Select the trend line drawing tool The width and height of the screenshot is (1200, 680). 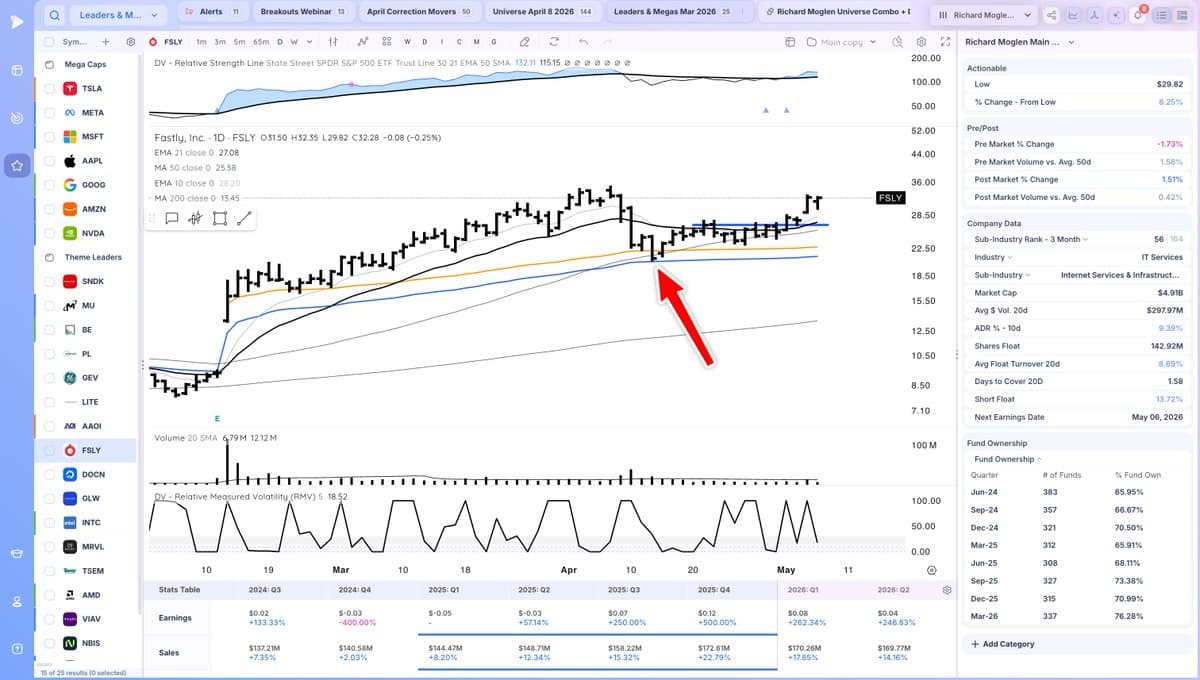[x=244, y=218]
